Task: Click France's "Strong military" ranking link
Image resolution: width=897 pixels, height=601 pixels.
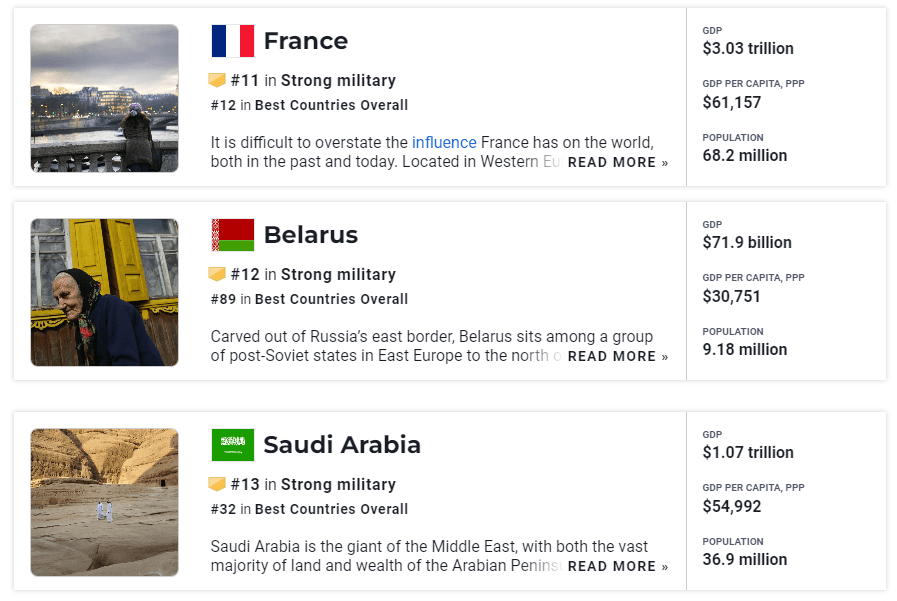Action: click(338, 80)
